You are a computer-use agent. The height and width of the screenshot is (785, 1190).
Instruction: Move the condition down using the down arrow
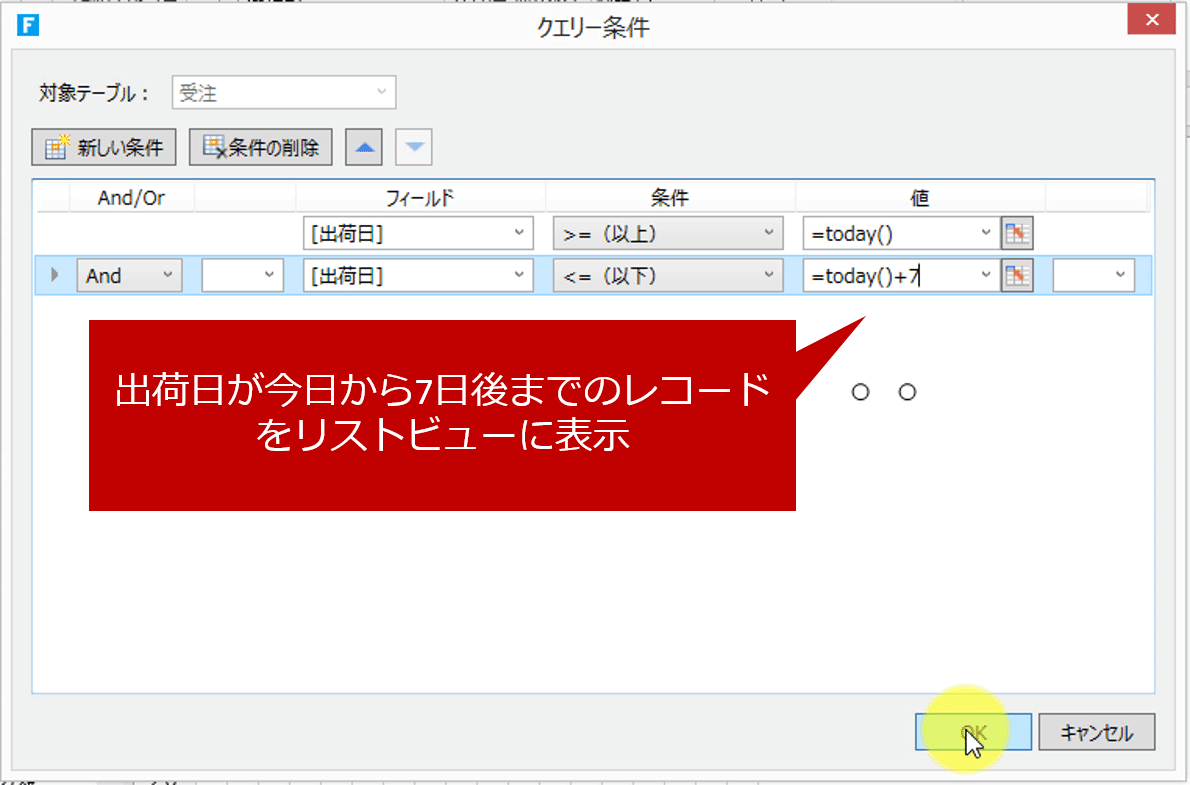point(413,146)
